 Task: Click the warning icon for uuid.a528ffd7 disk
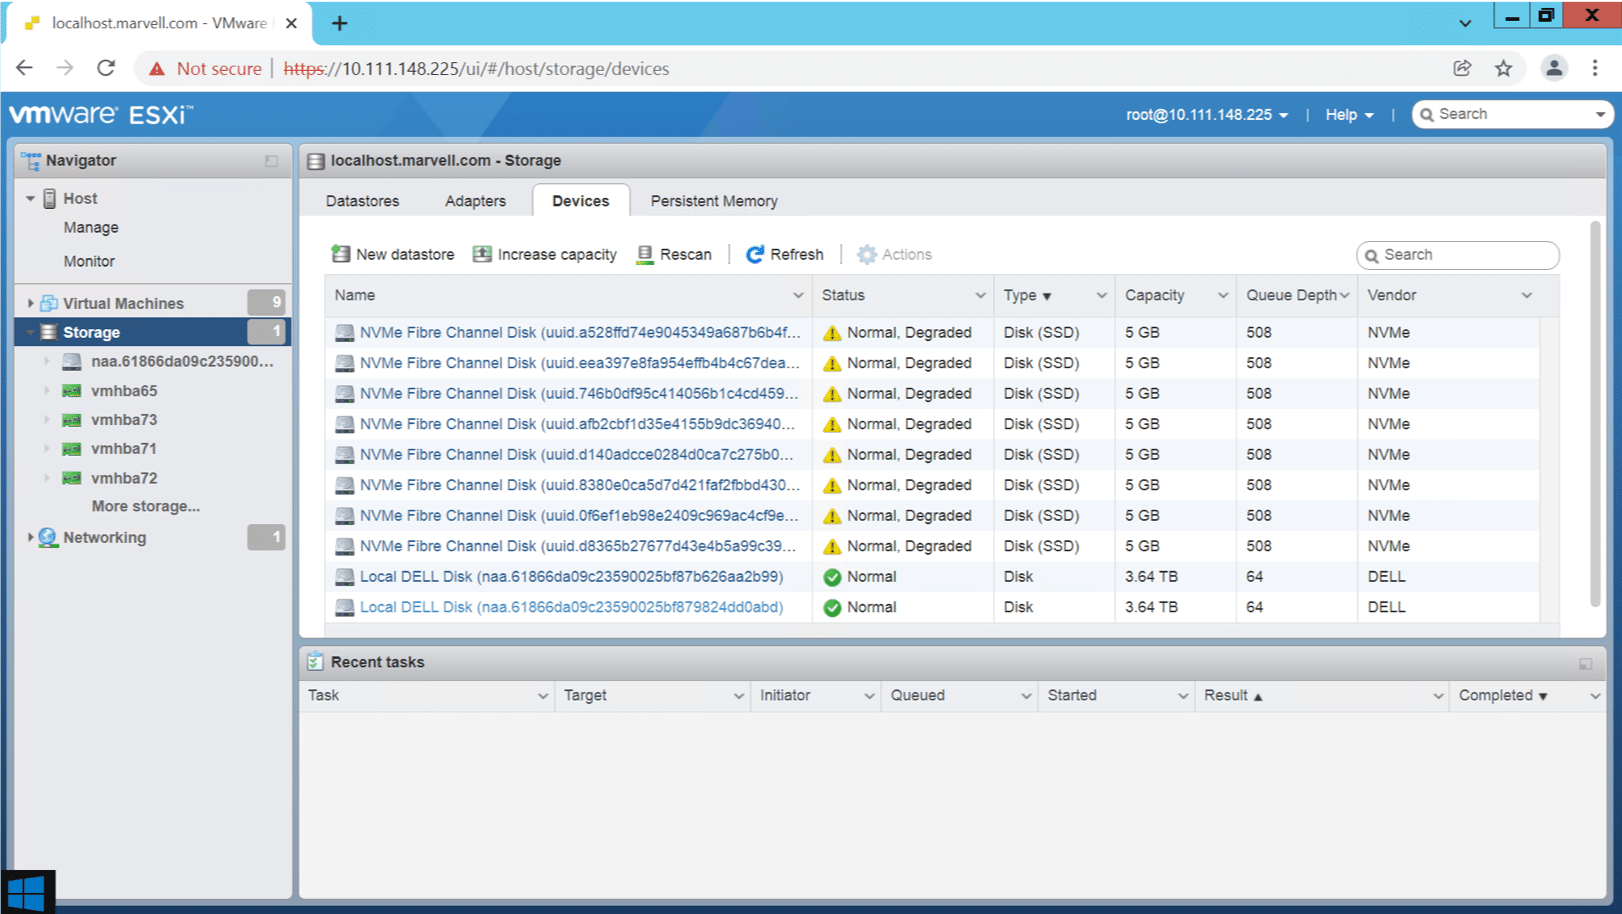[x=832, y=333]
